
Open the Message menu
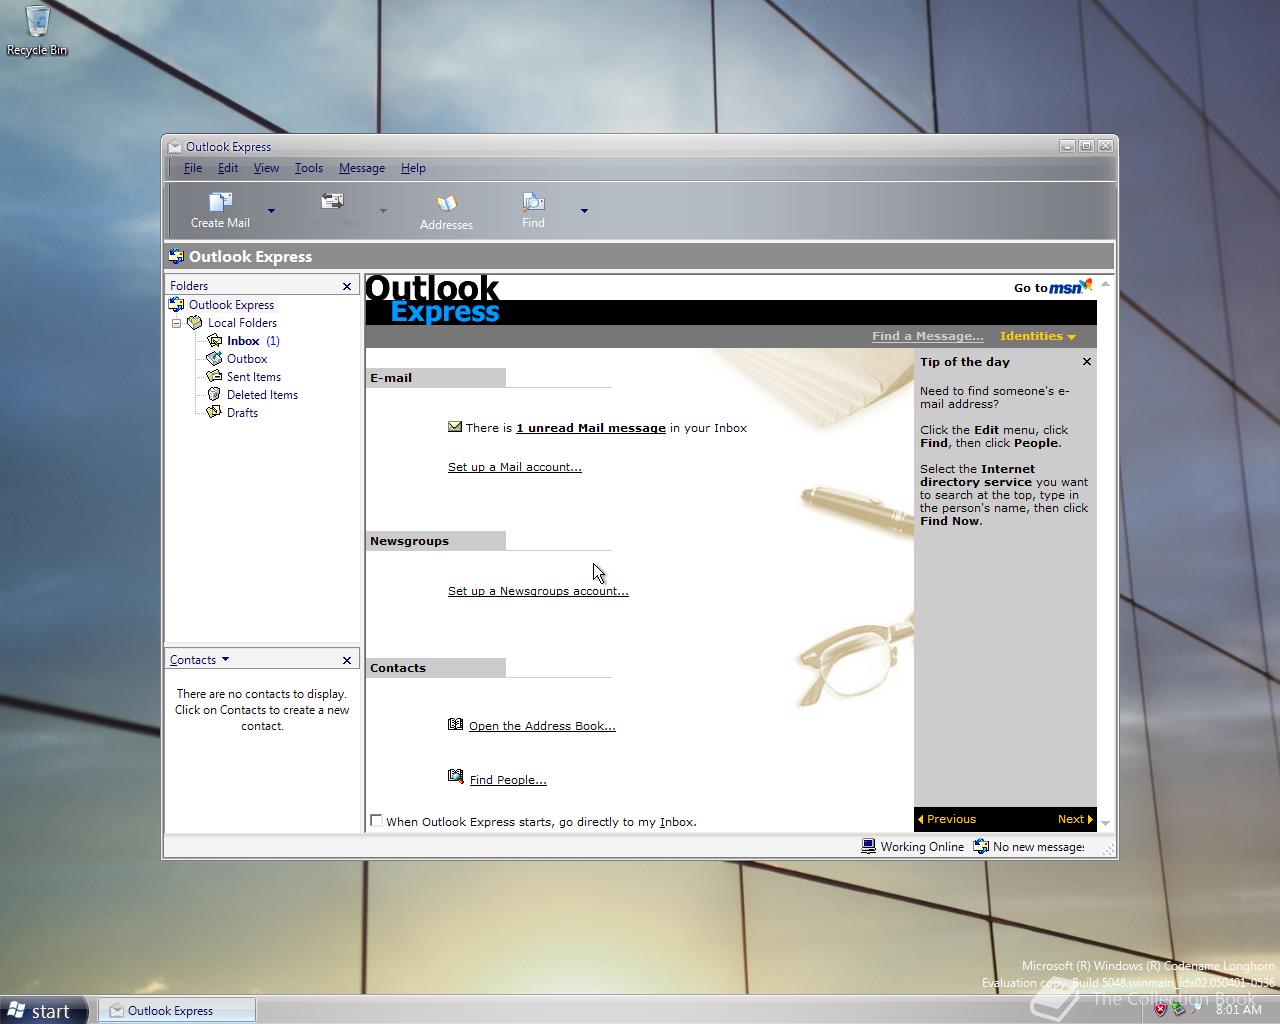click(362, 168)
